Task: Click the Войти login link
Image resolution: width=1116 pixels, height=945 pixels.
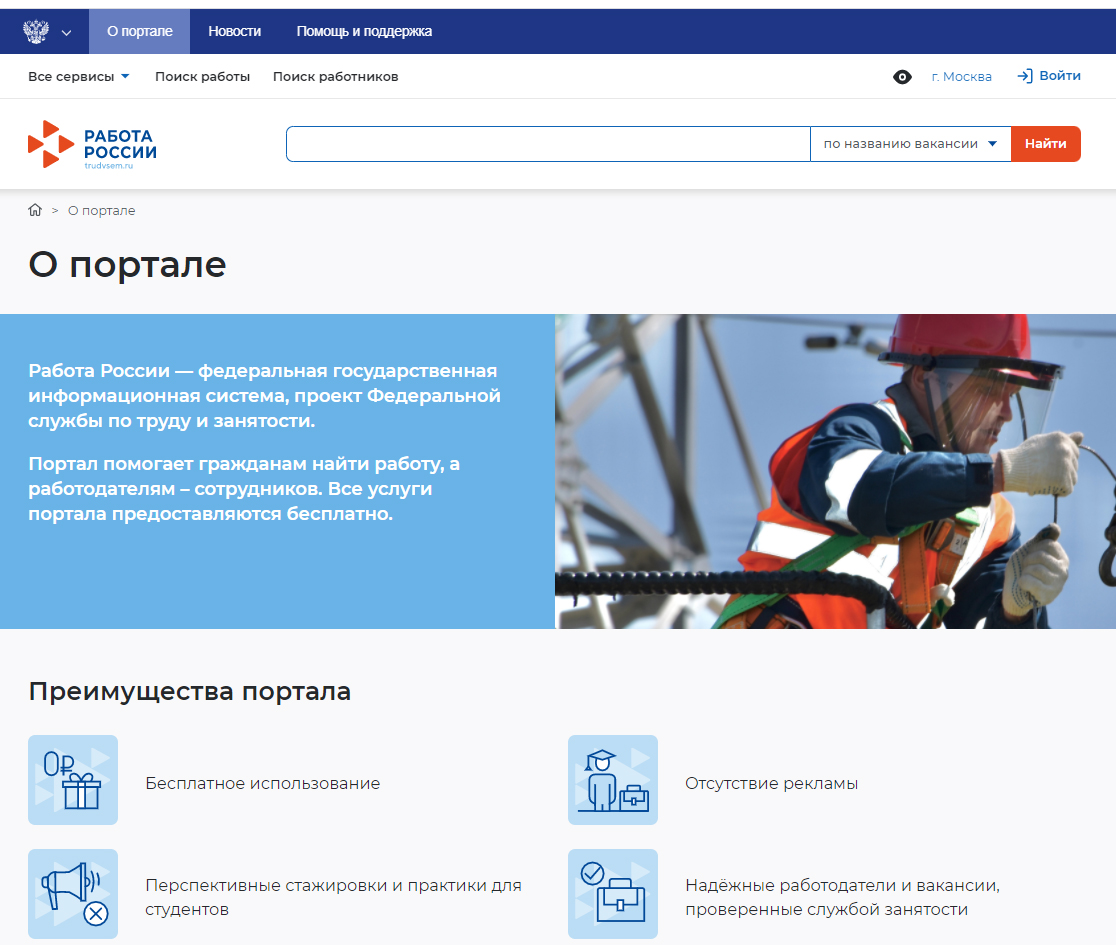Action: pos(1060,75)
